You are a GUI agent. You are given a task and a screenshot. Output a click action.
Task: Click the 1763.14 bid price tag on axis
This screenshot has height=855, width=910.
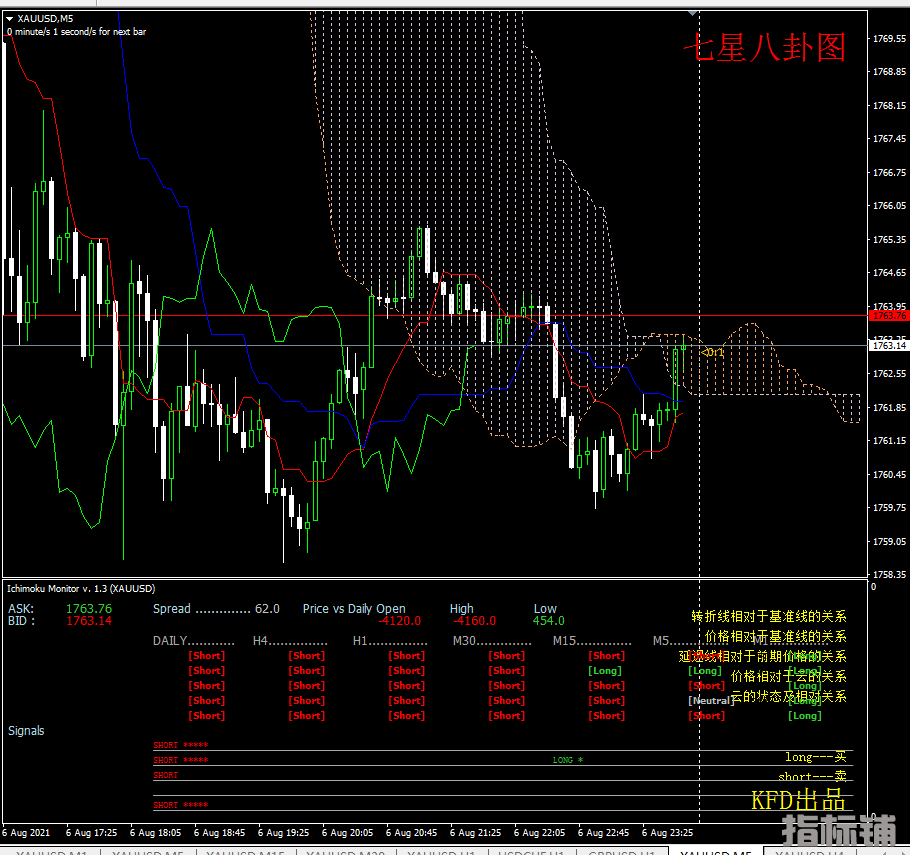click(889, 345)
